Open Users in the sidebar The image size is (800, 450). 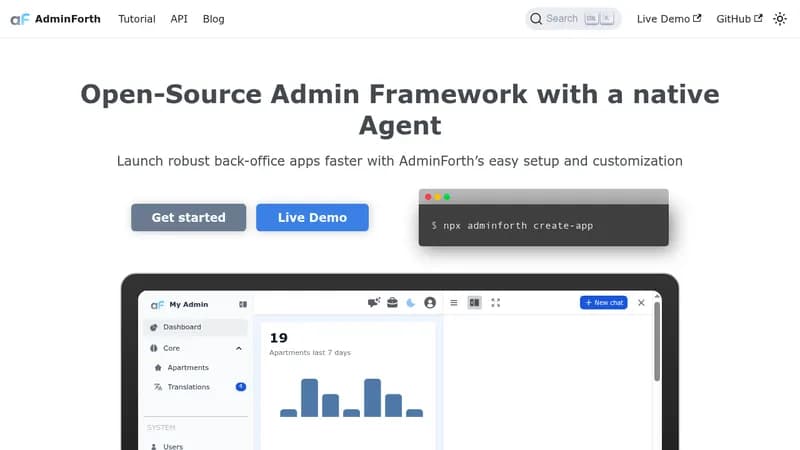pyautogui.click(x=173, y=446)
